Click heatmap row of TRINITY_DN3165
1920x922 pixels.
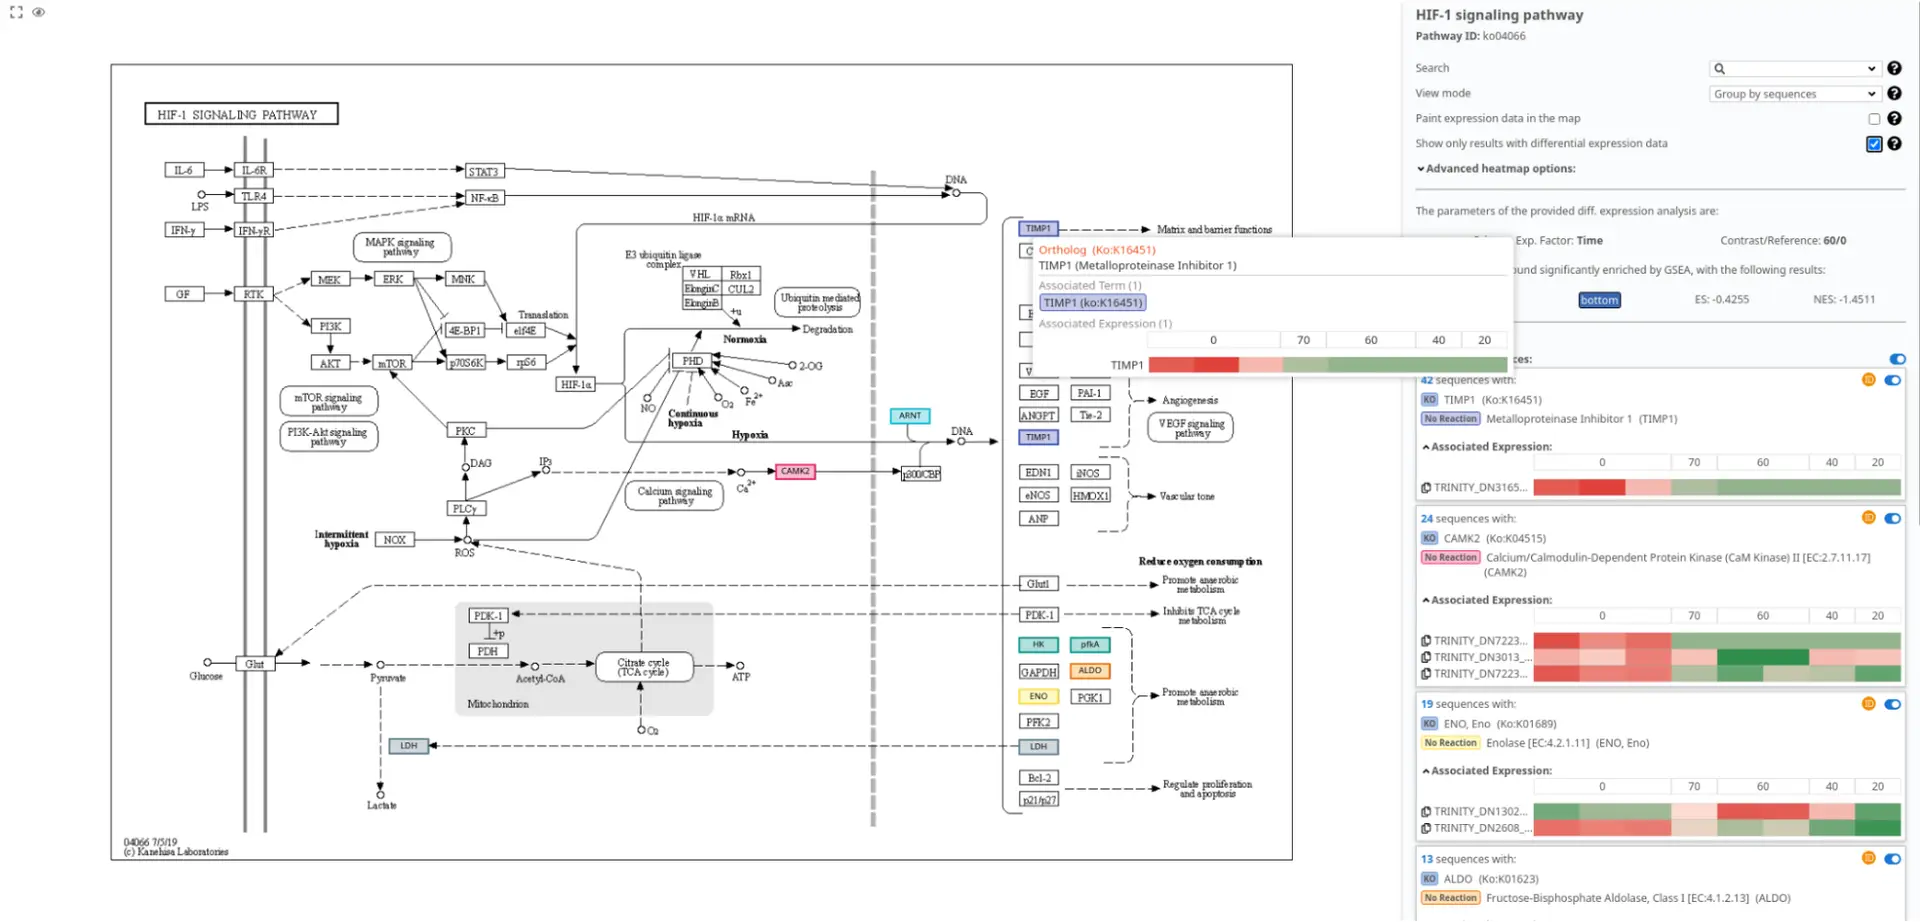tap(1717, 488)
